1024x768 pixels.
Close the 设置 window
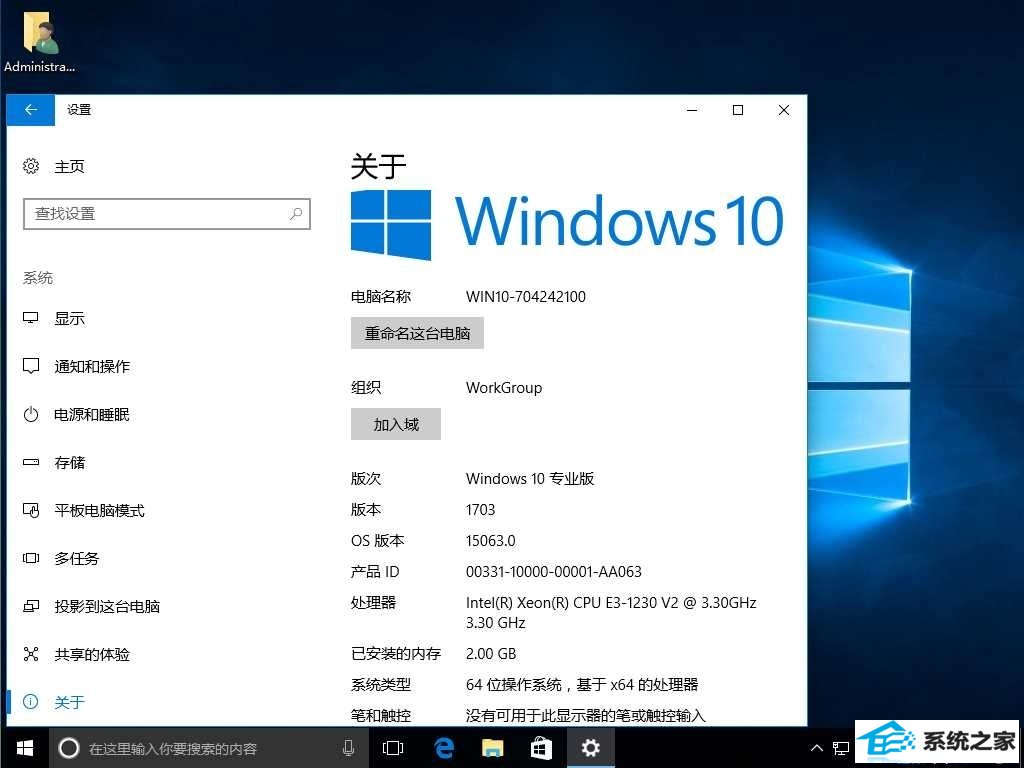tap(784, 110)
